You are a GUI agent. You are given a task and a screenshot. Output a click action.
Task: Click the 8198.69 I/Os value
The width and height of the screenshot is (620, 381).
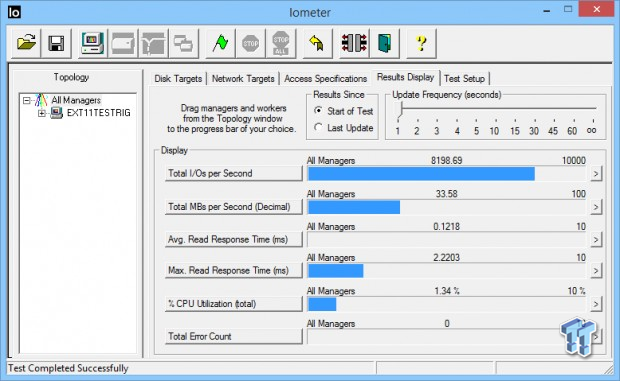(x=446, y=160)
